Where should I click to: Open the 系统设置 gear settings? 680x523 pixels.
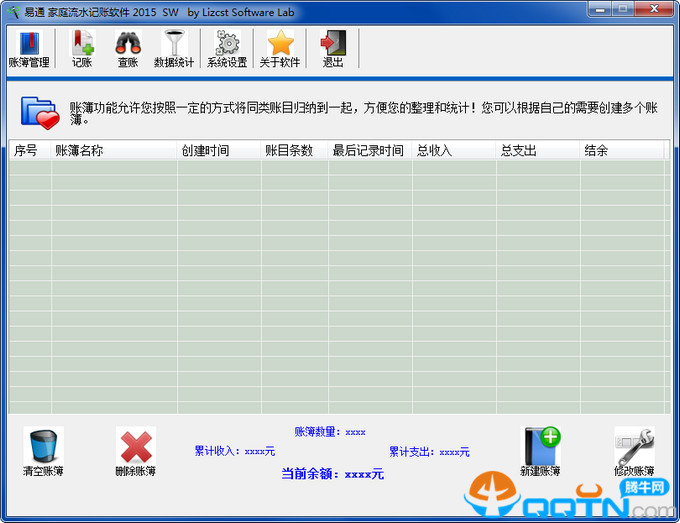click(227, 48)
